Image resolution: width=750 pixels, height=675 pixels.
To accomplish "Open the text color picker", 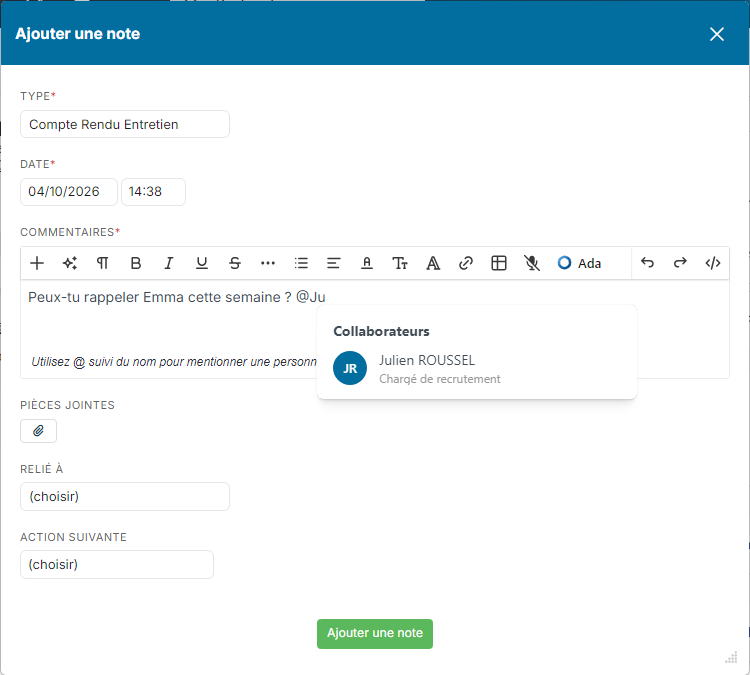I will pos(367,263).
